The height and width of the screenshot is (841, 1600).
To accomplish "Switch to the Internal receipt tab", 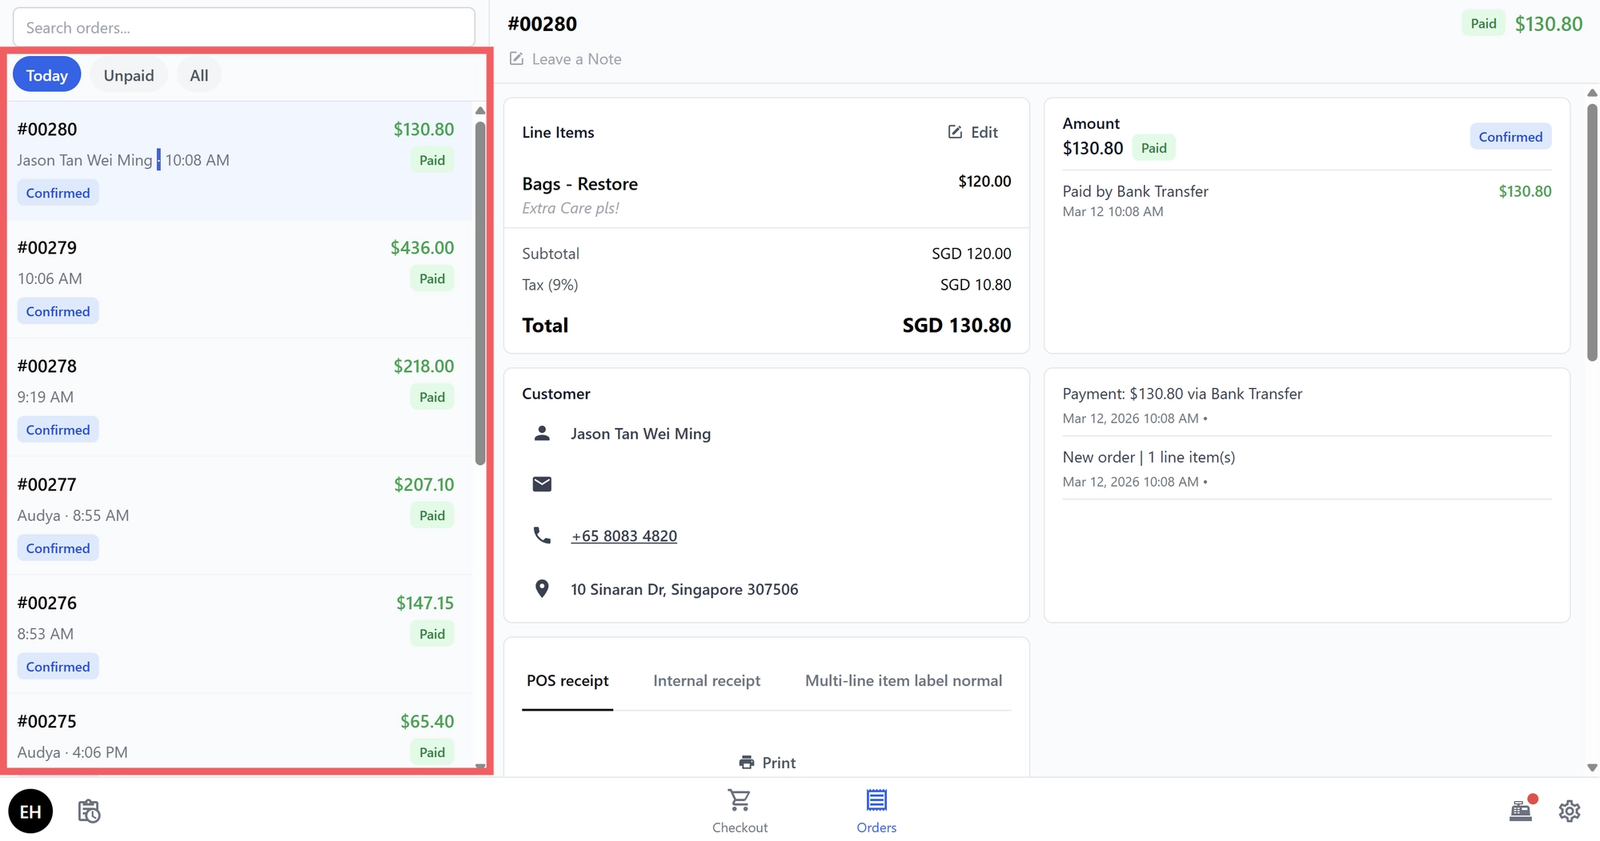I will (x=706, y=680).
